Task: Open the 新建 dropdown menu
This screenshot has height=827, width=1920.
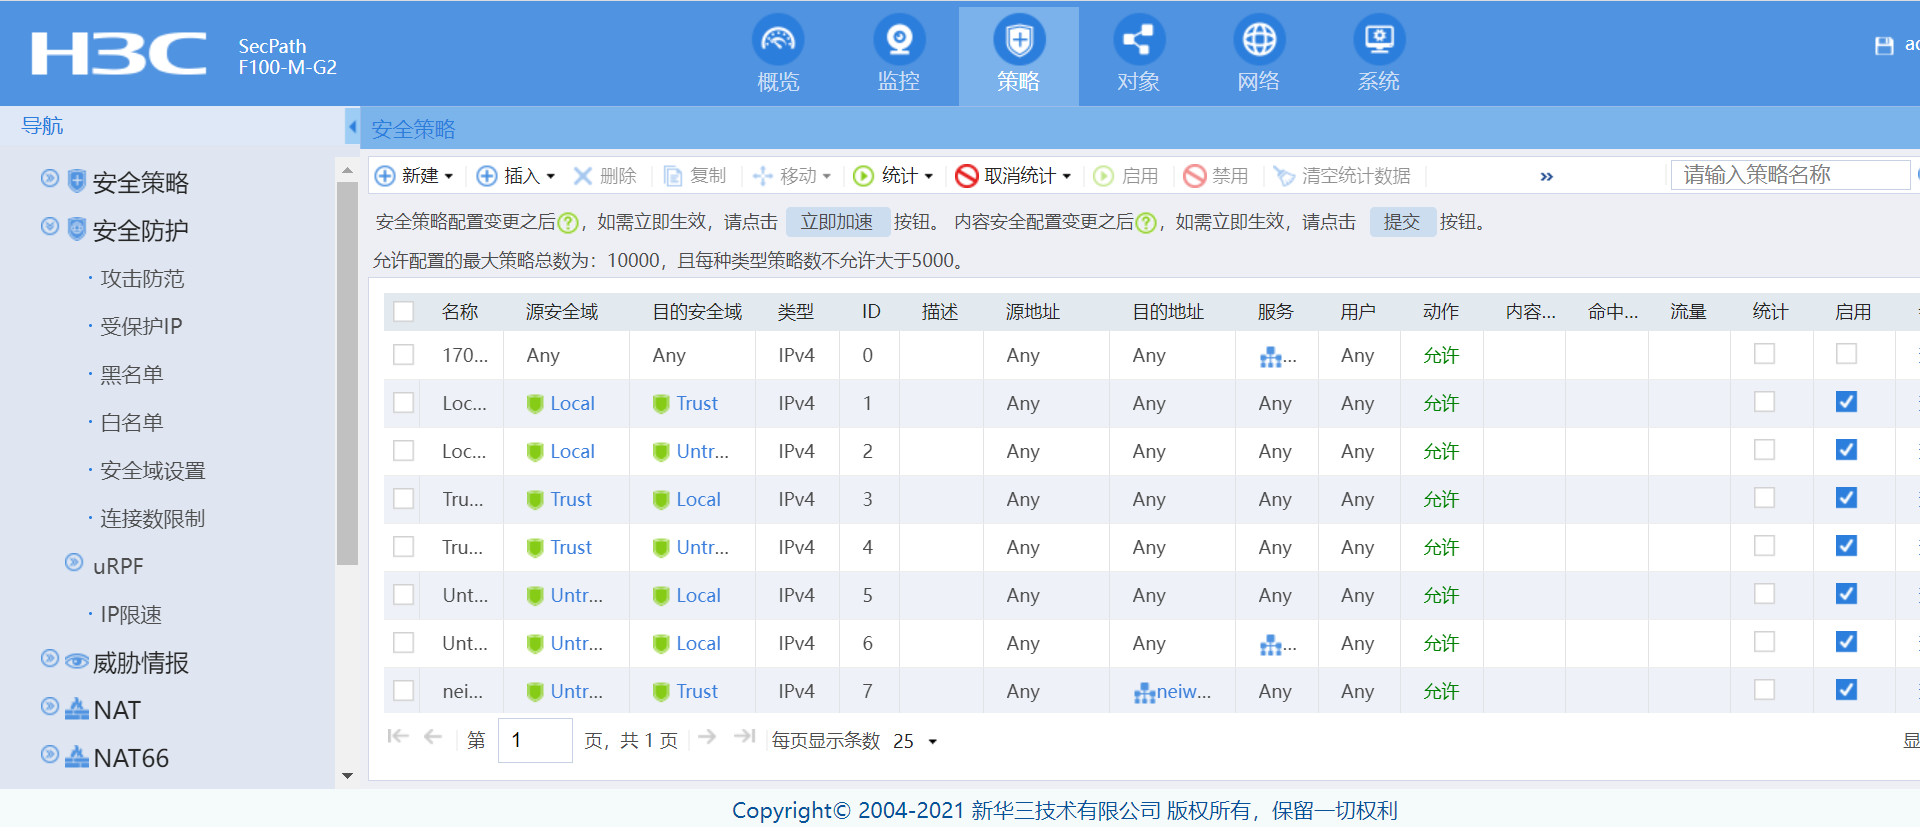Action: (415, 176)
